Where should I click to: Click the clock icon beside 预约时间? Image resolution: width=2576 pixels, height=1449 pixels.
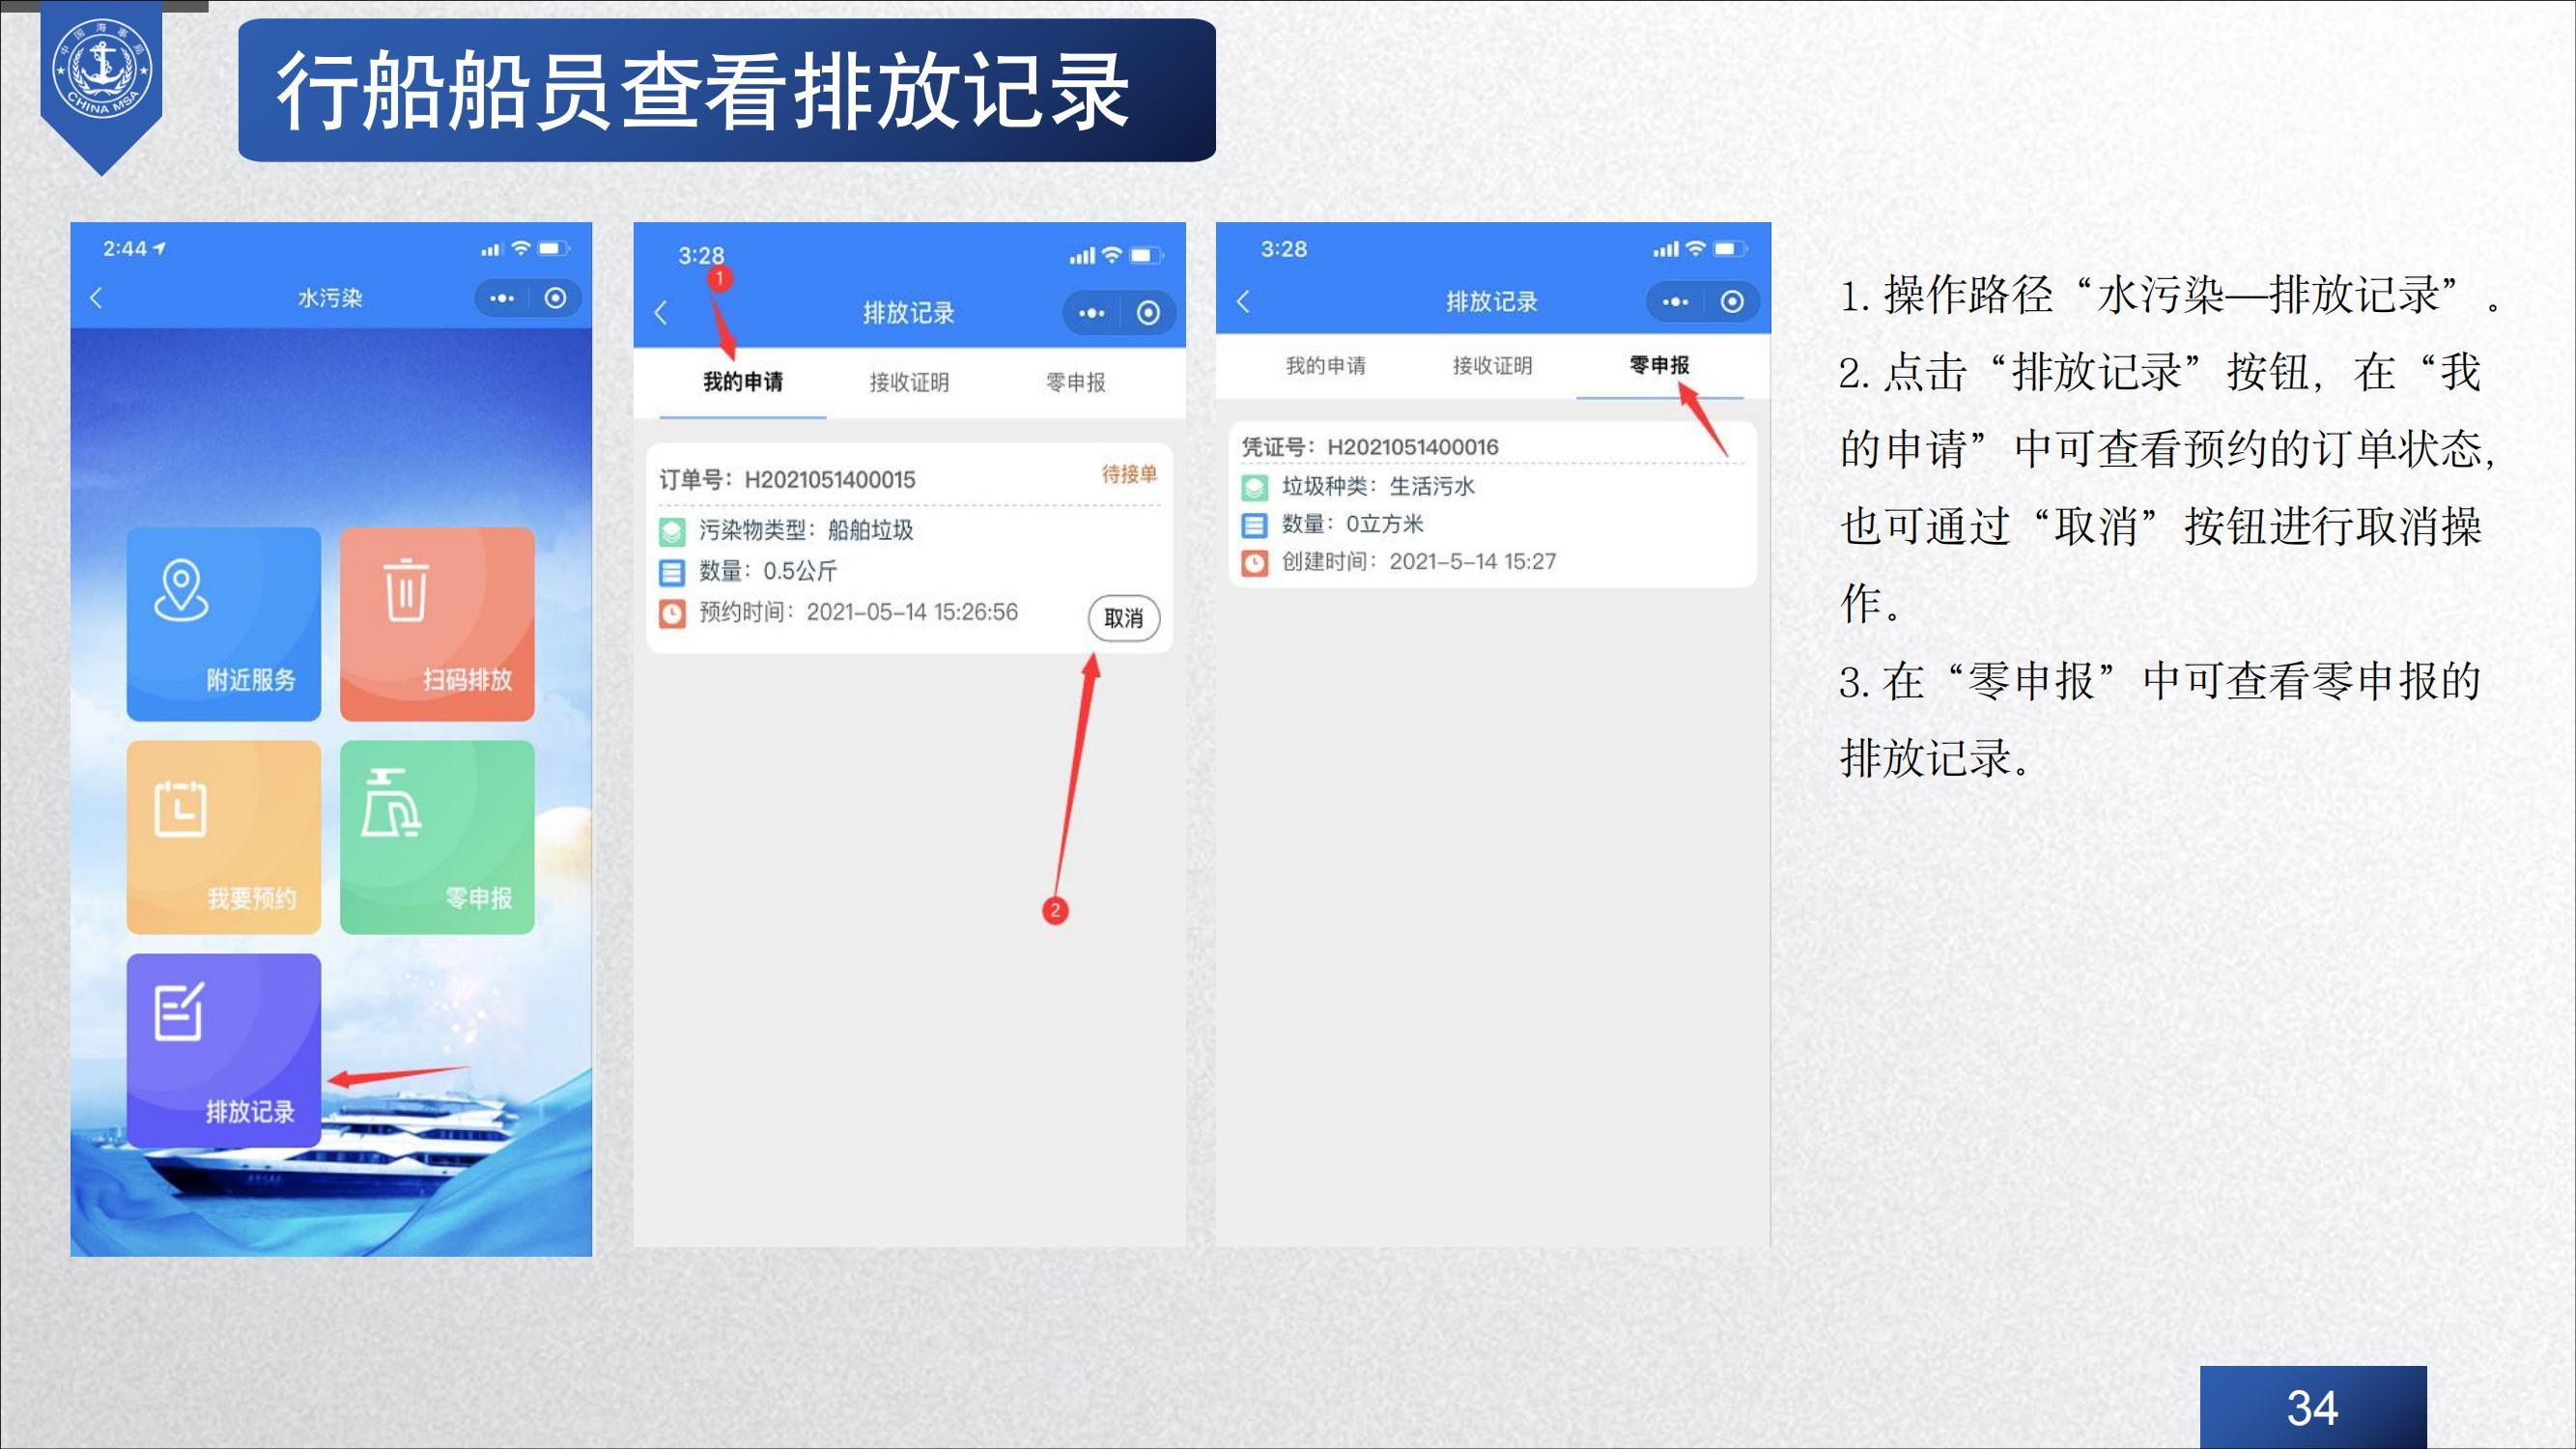[x=672, y=613]
